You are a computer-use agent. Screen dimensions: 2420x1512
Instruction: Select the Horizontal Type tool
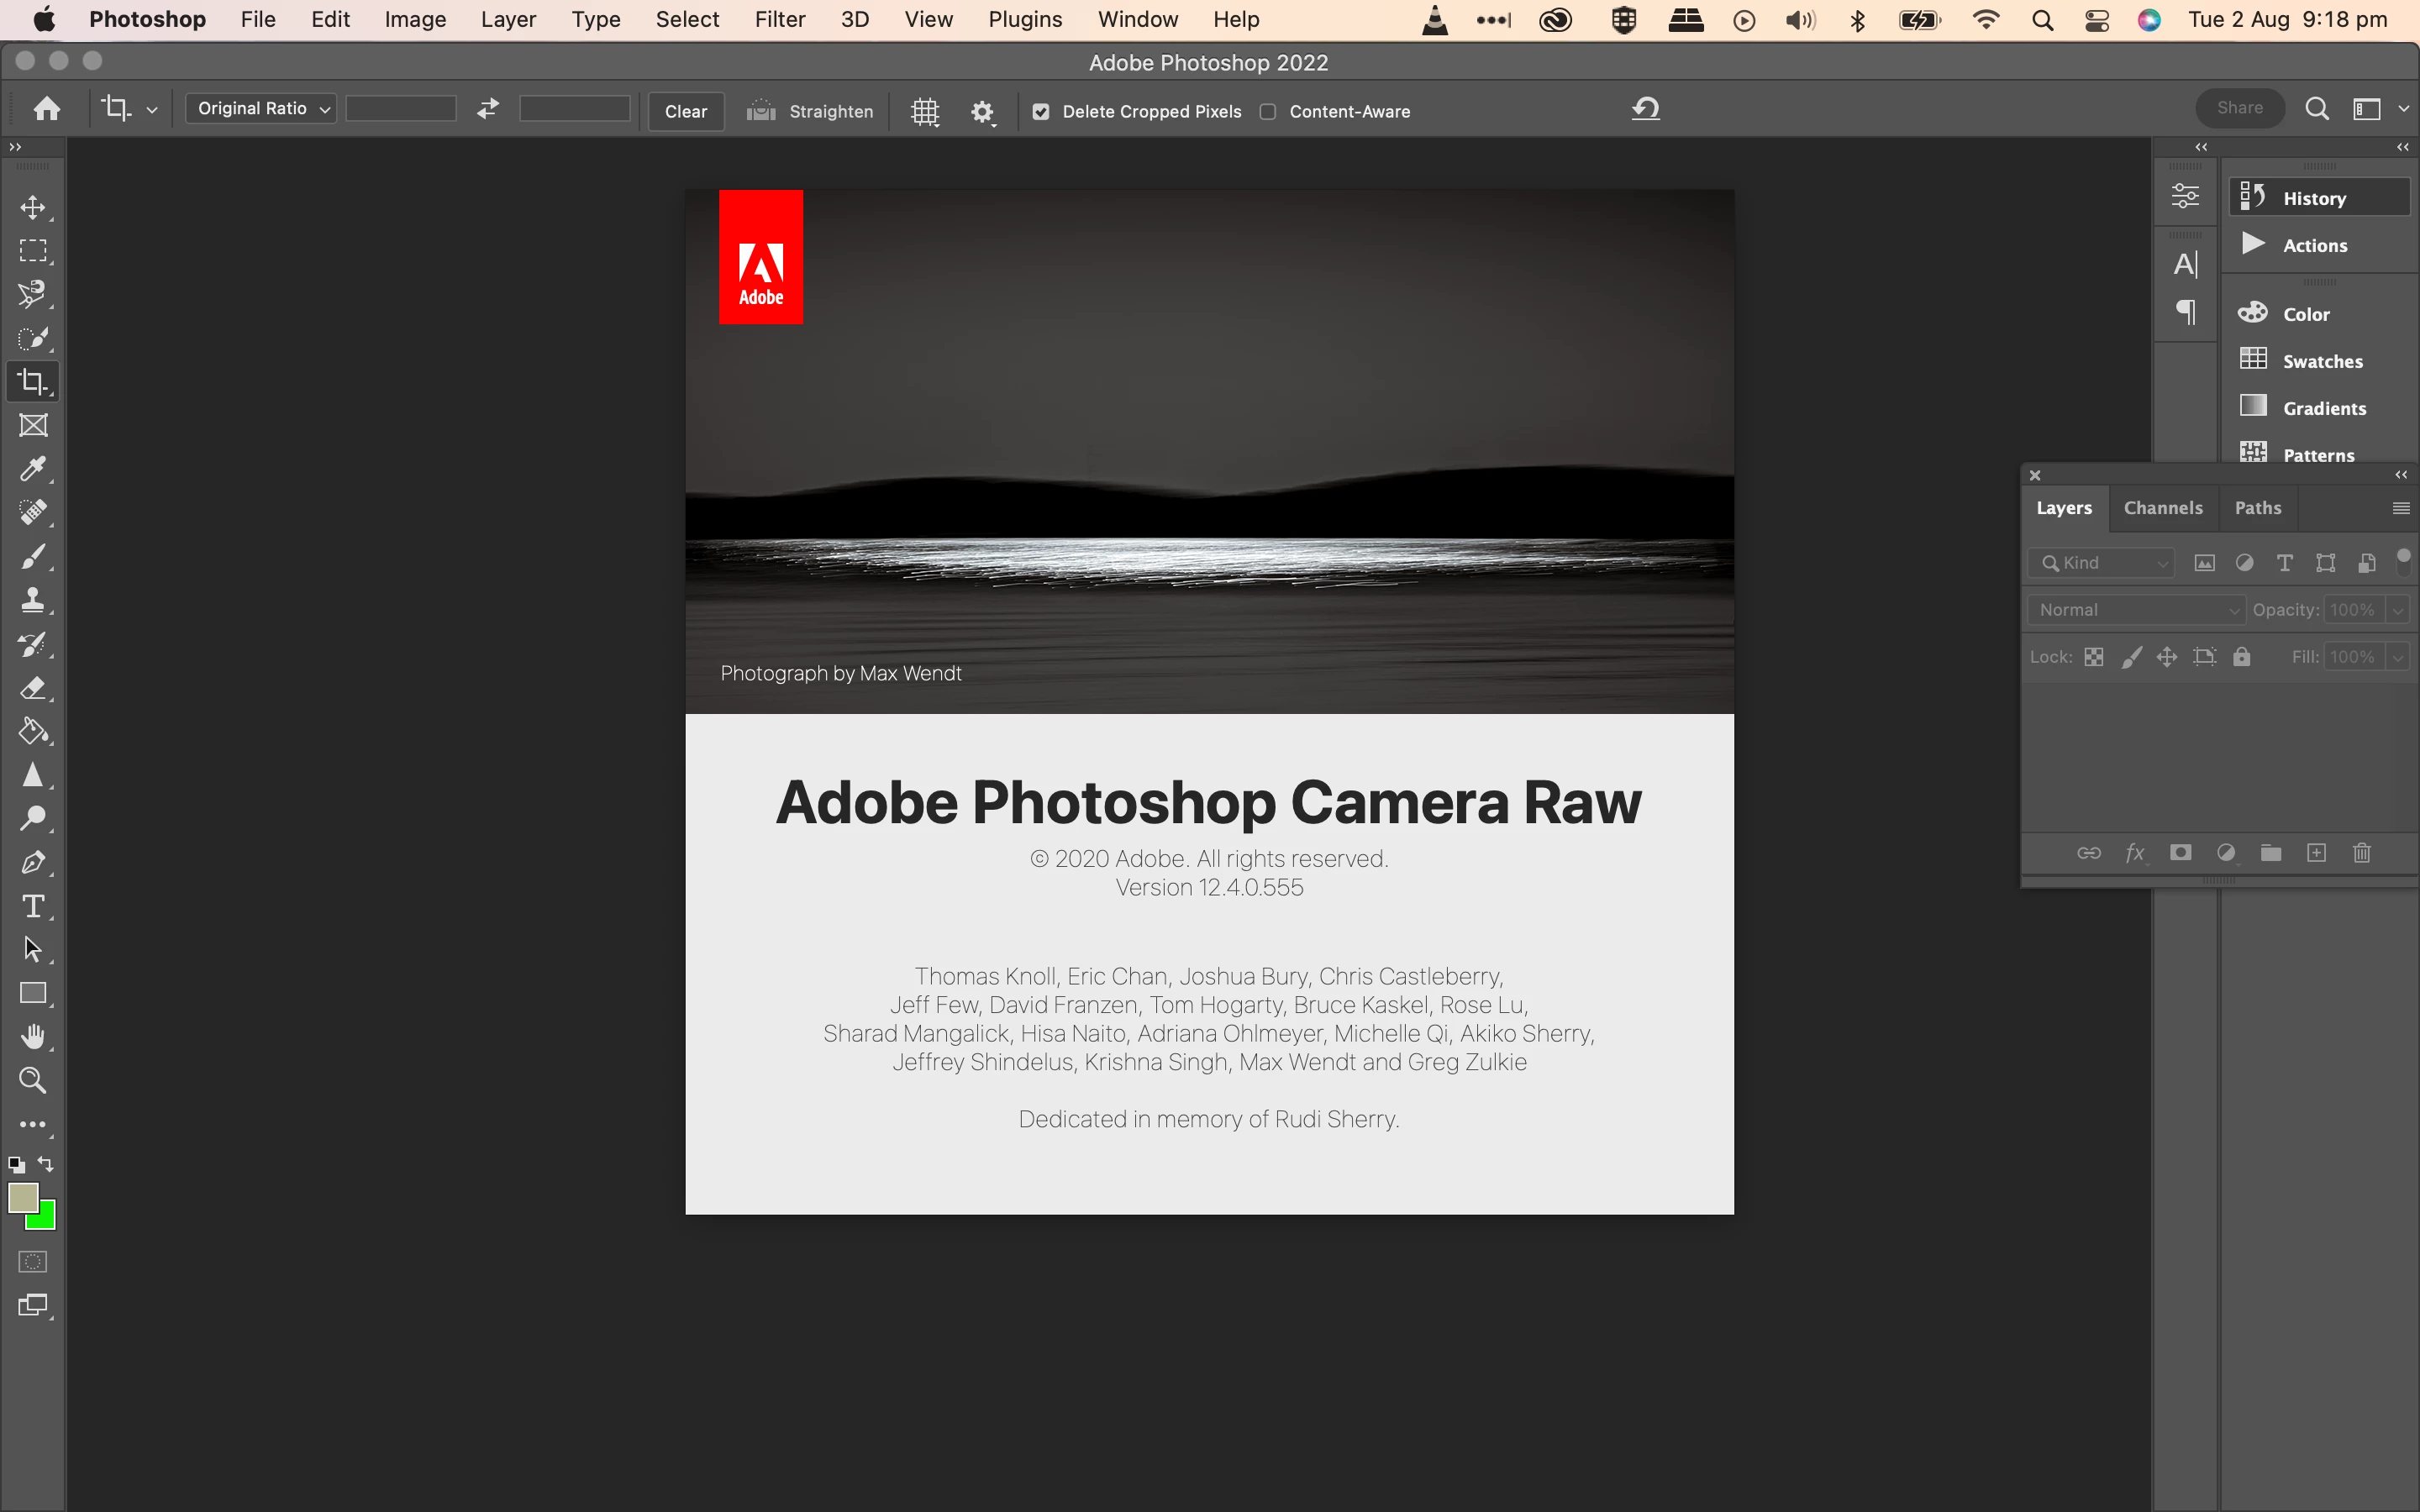[33, 906]
